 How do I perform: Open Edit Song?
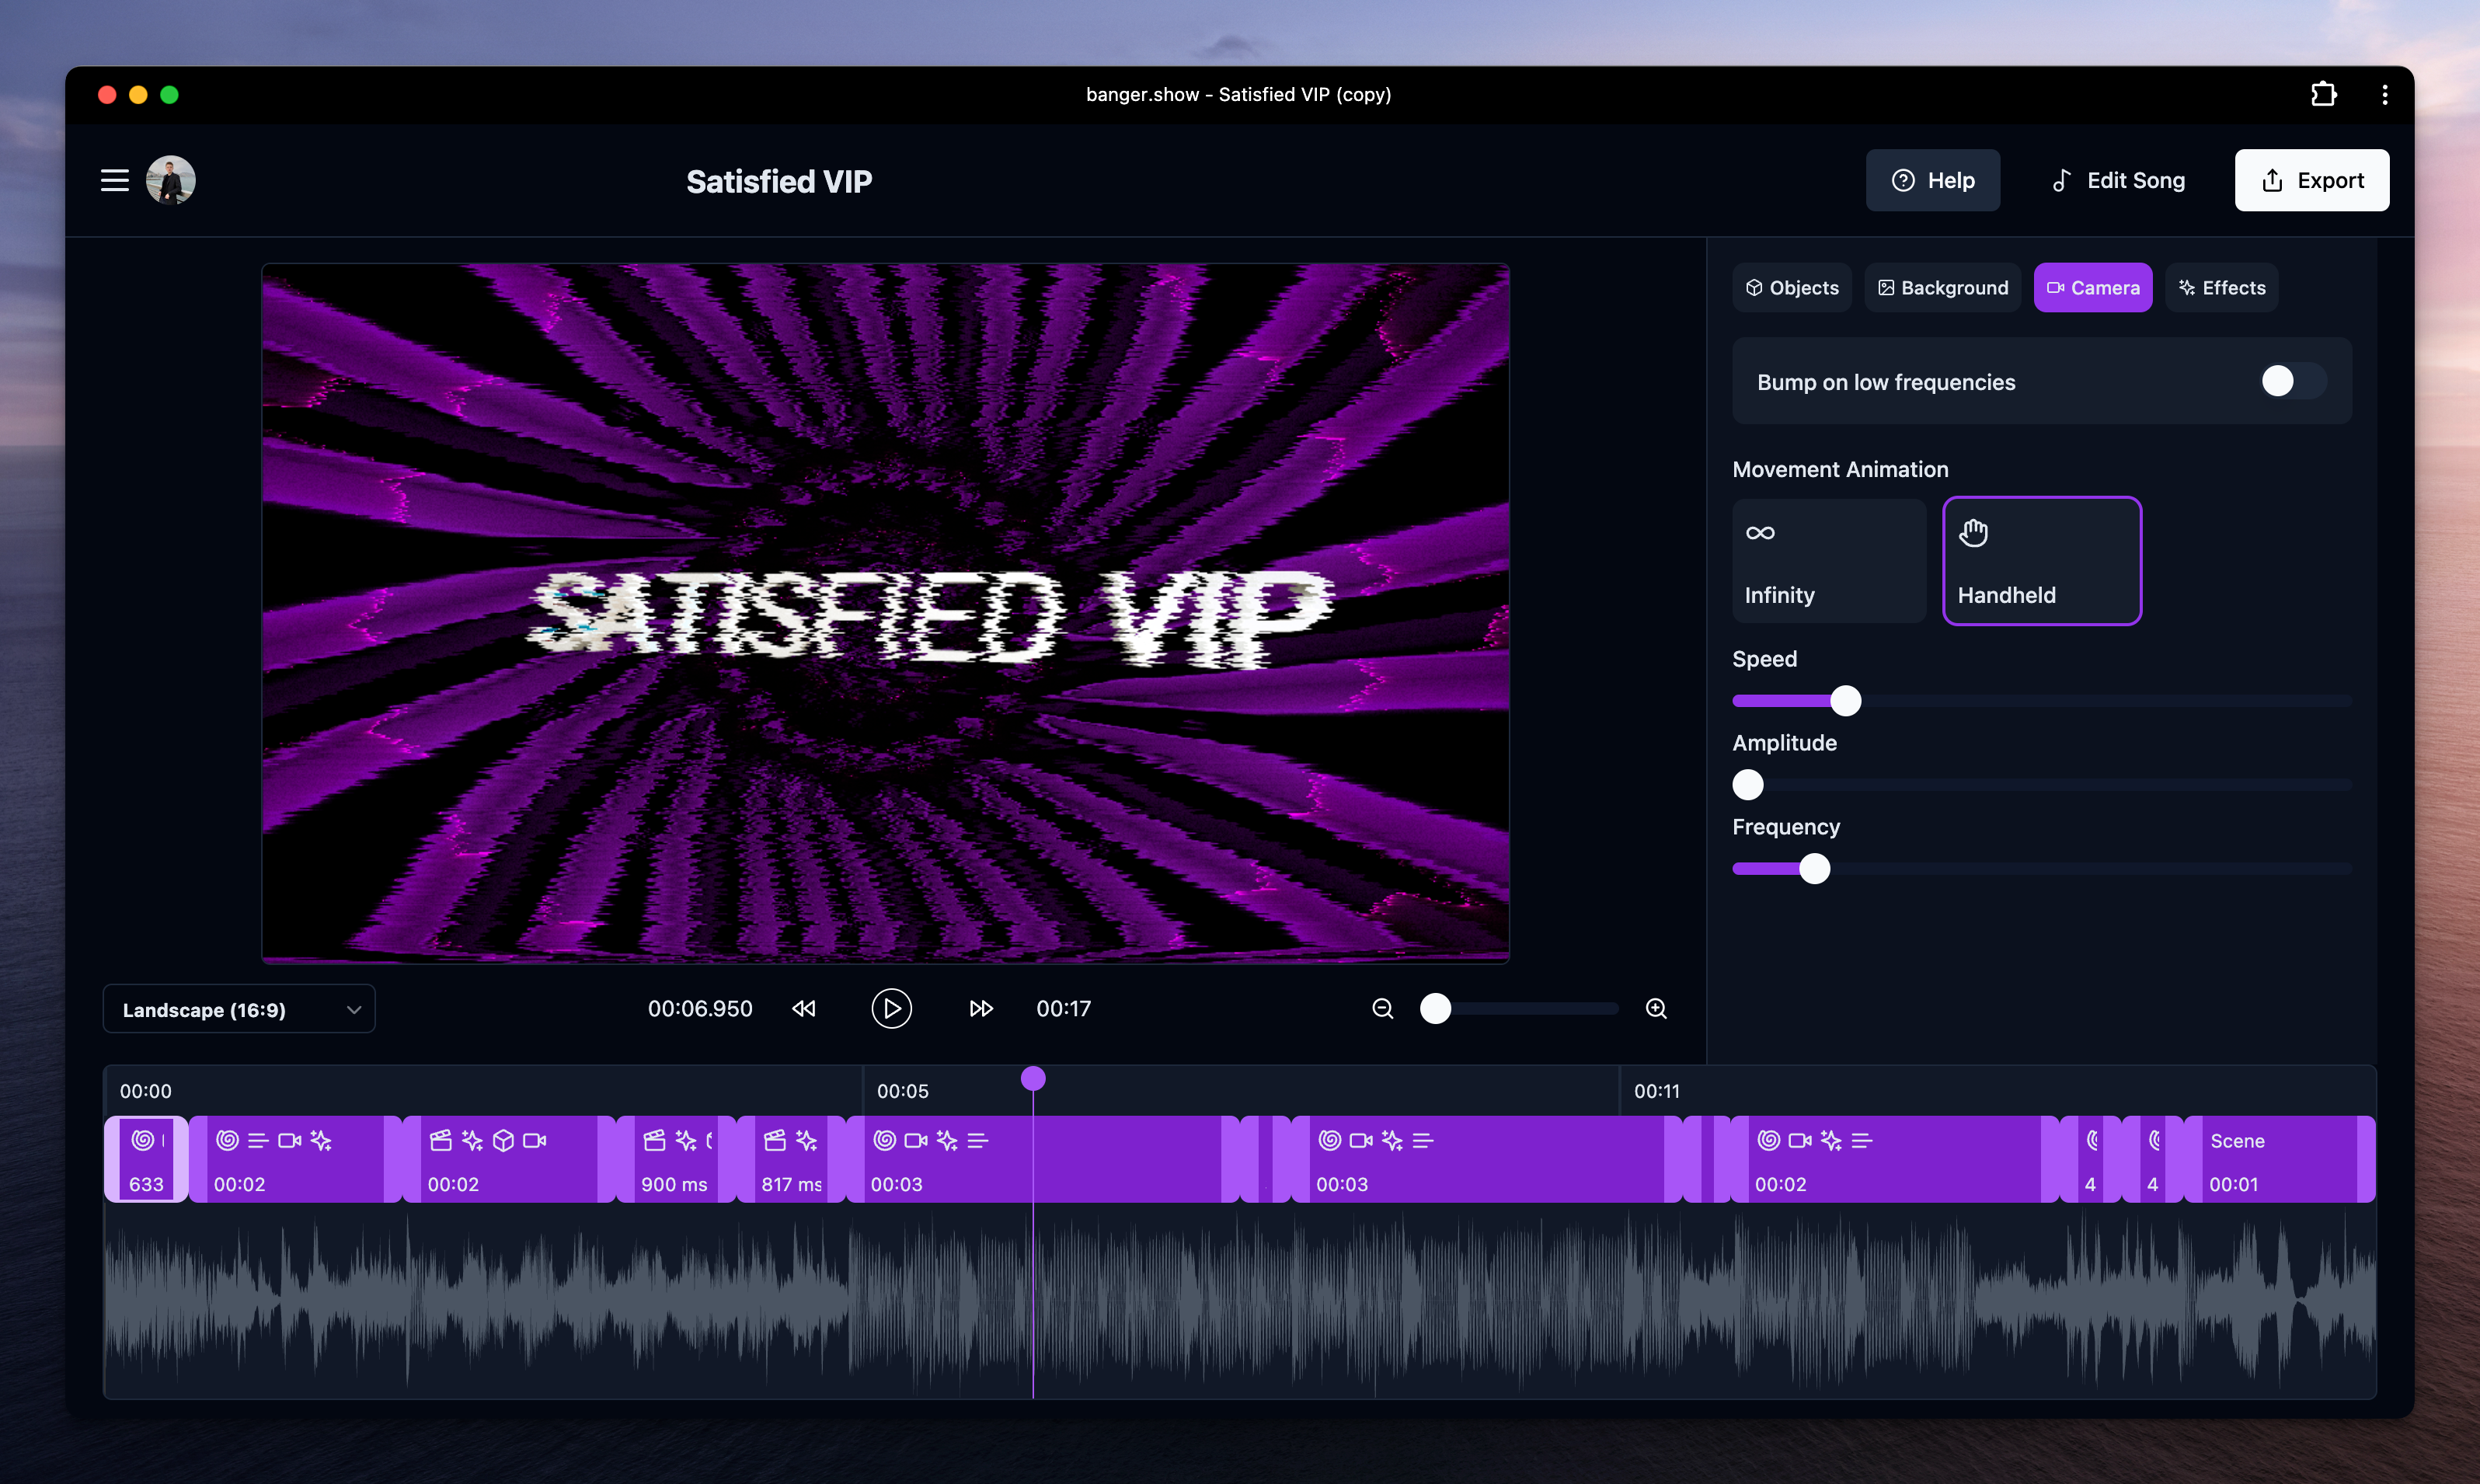(x=2117, y=180)
